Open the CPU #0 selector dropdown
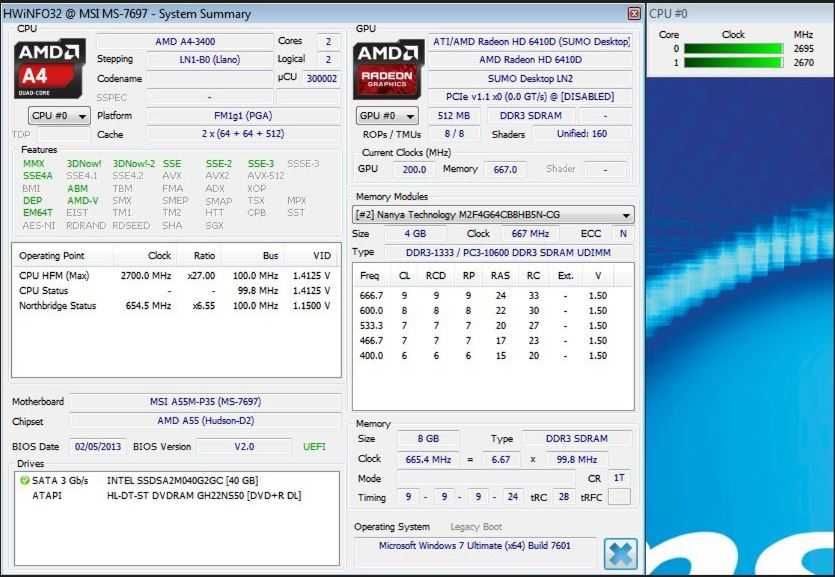 pos(59,116)
